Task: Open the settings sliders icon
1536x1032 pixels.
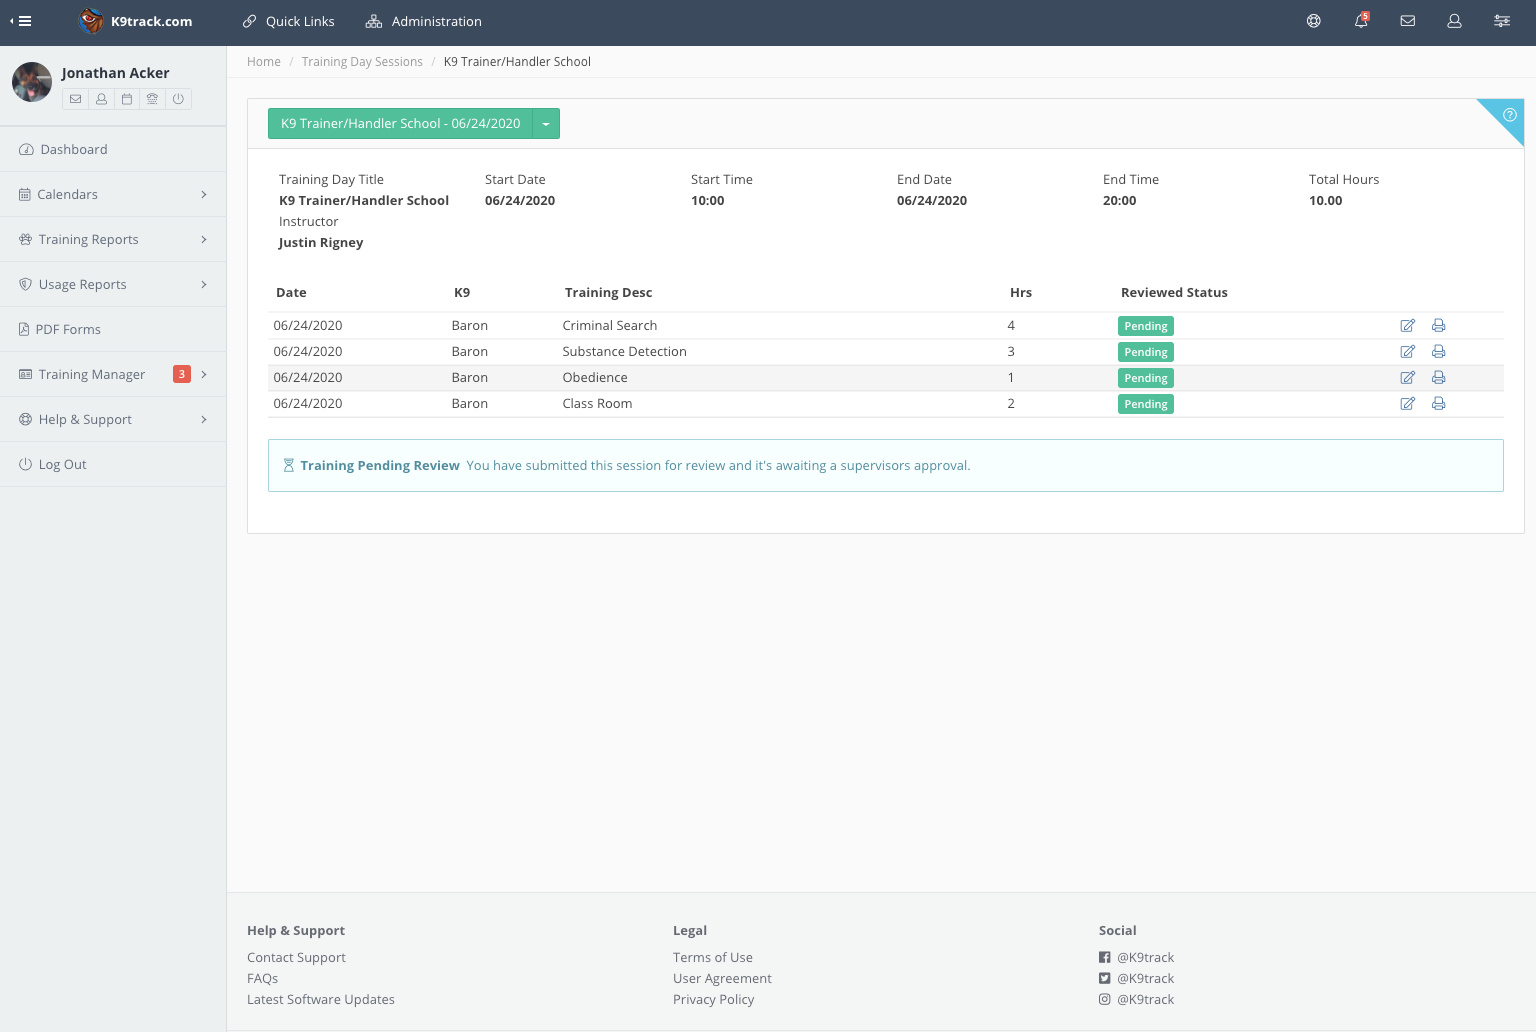Action: 1502,21
